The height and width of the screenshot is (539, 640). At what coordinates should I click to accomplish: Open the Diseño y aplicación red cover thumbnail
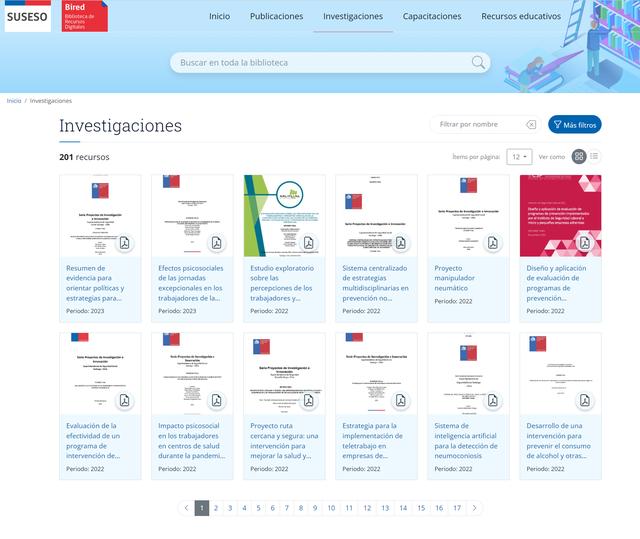coord(560,215)
